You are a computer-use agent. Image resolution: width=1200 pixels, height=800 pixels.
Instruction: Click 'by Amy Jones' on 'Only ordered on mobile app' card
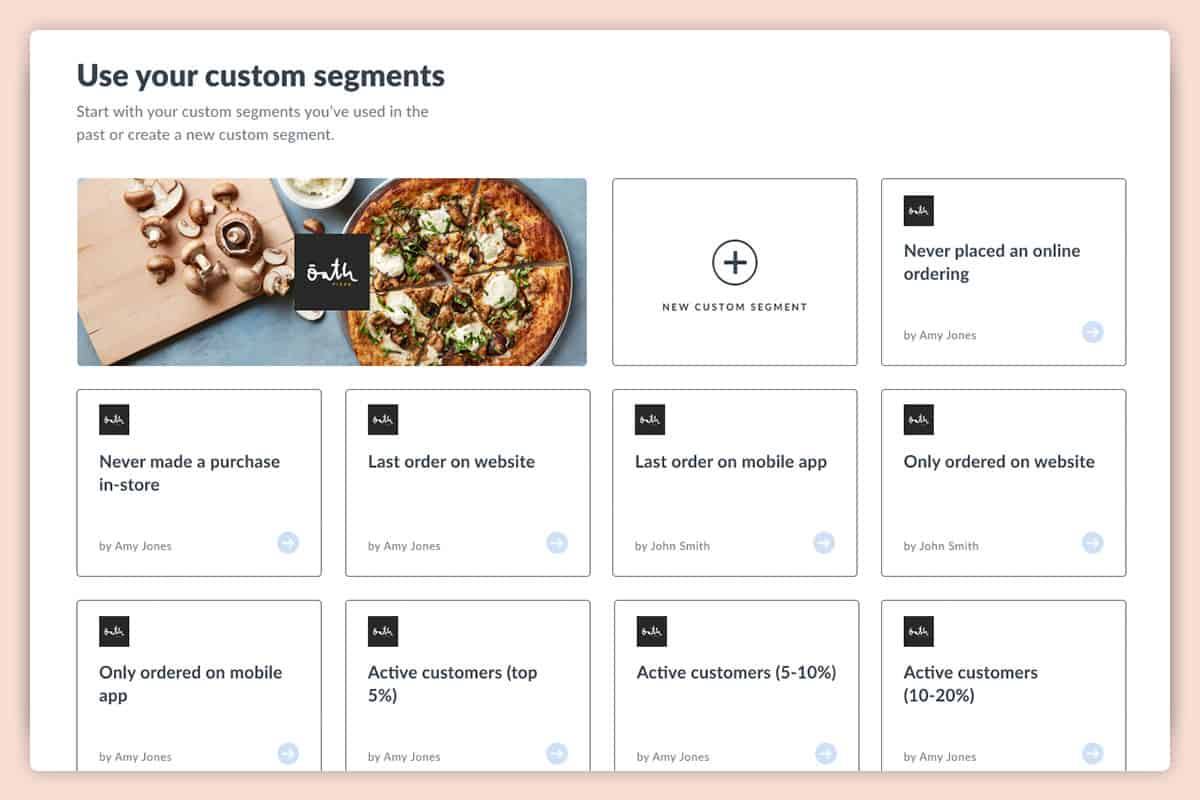click(135, 757)
